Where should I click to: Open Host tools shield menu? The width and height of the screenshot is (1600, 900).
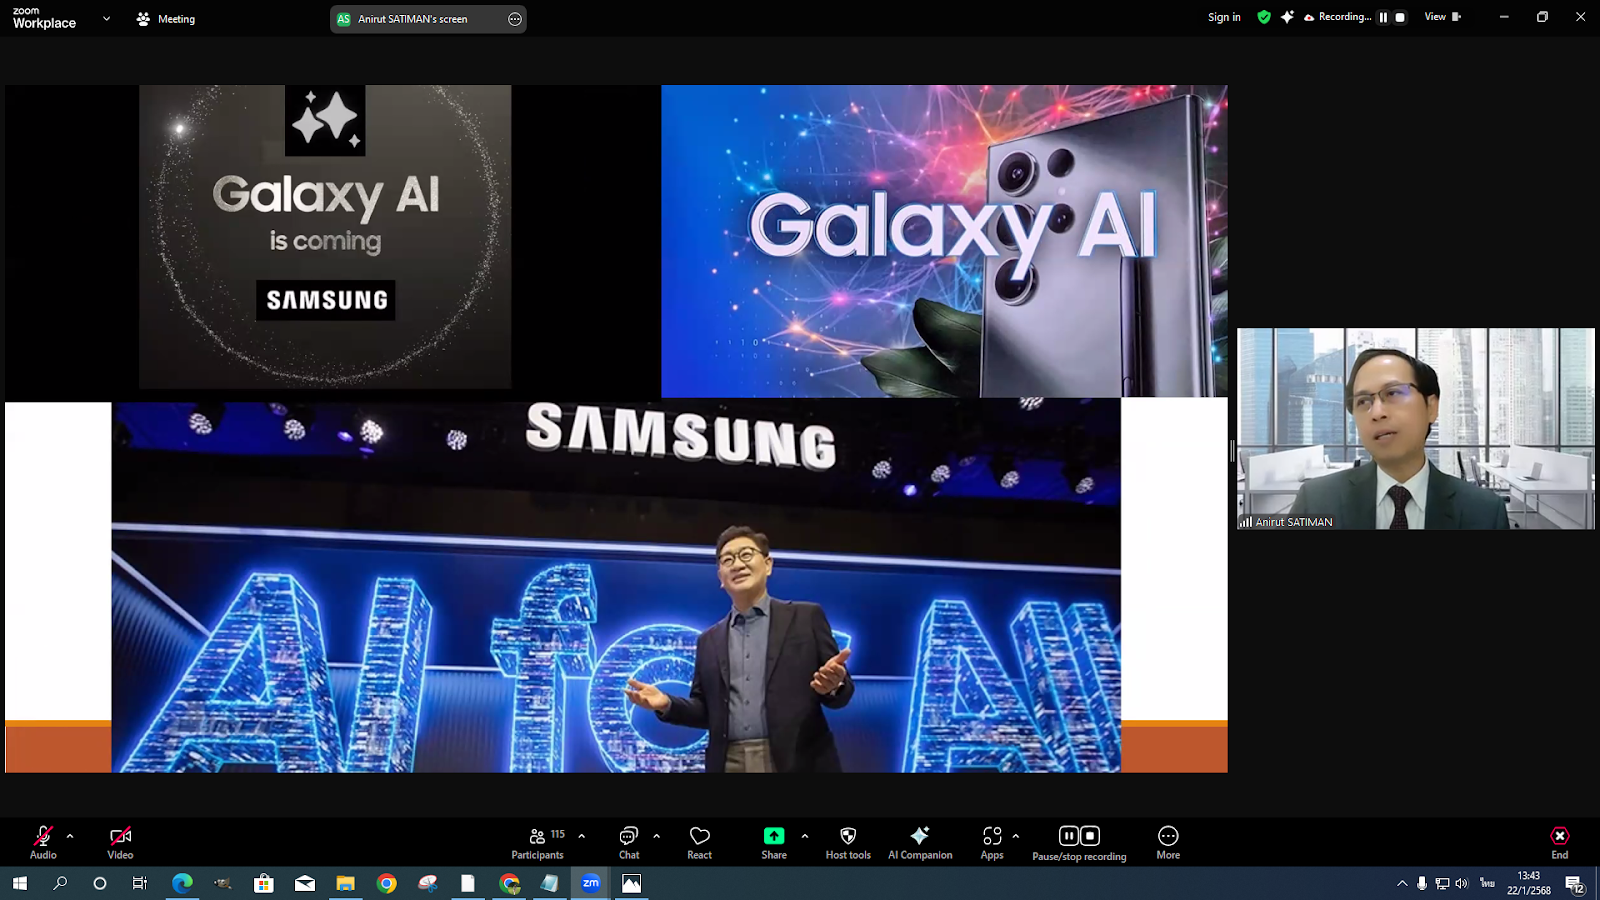point(848,842)
